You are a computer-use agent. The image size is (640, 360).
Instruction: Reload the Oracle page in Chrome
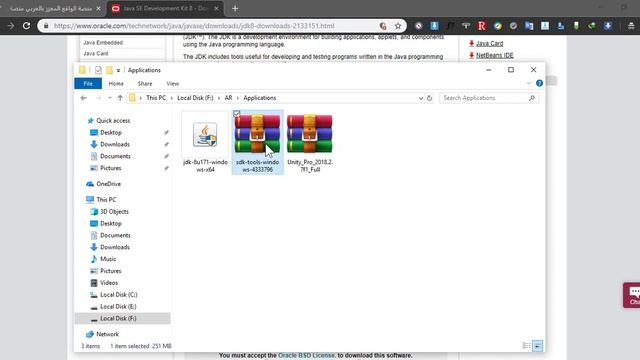click(x=26, y=26)
